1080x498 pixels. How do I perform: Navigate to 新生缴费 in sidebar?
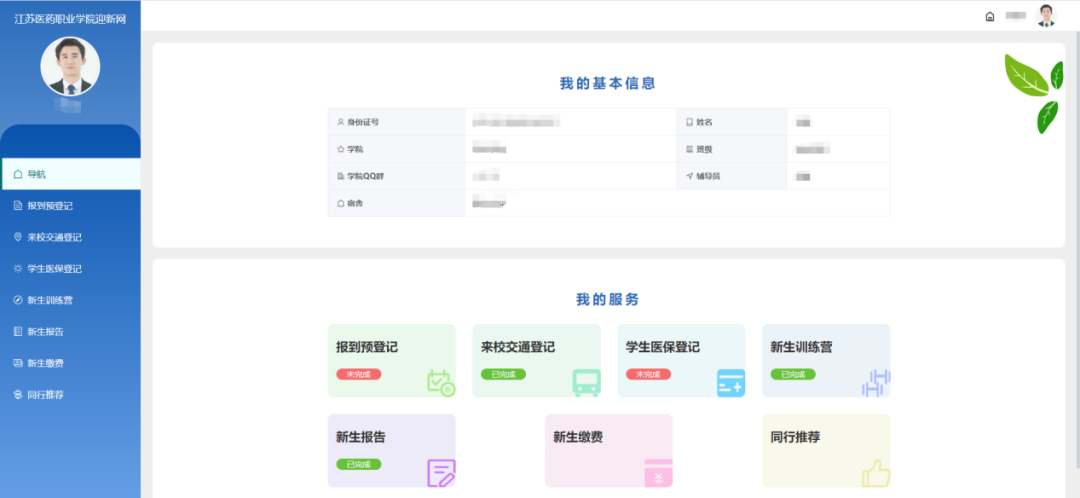[x=45, y=363]
